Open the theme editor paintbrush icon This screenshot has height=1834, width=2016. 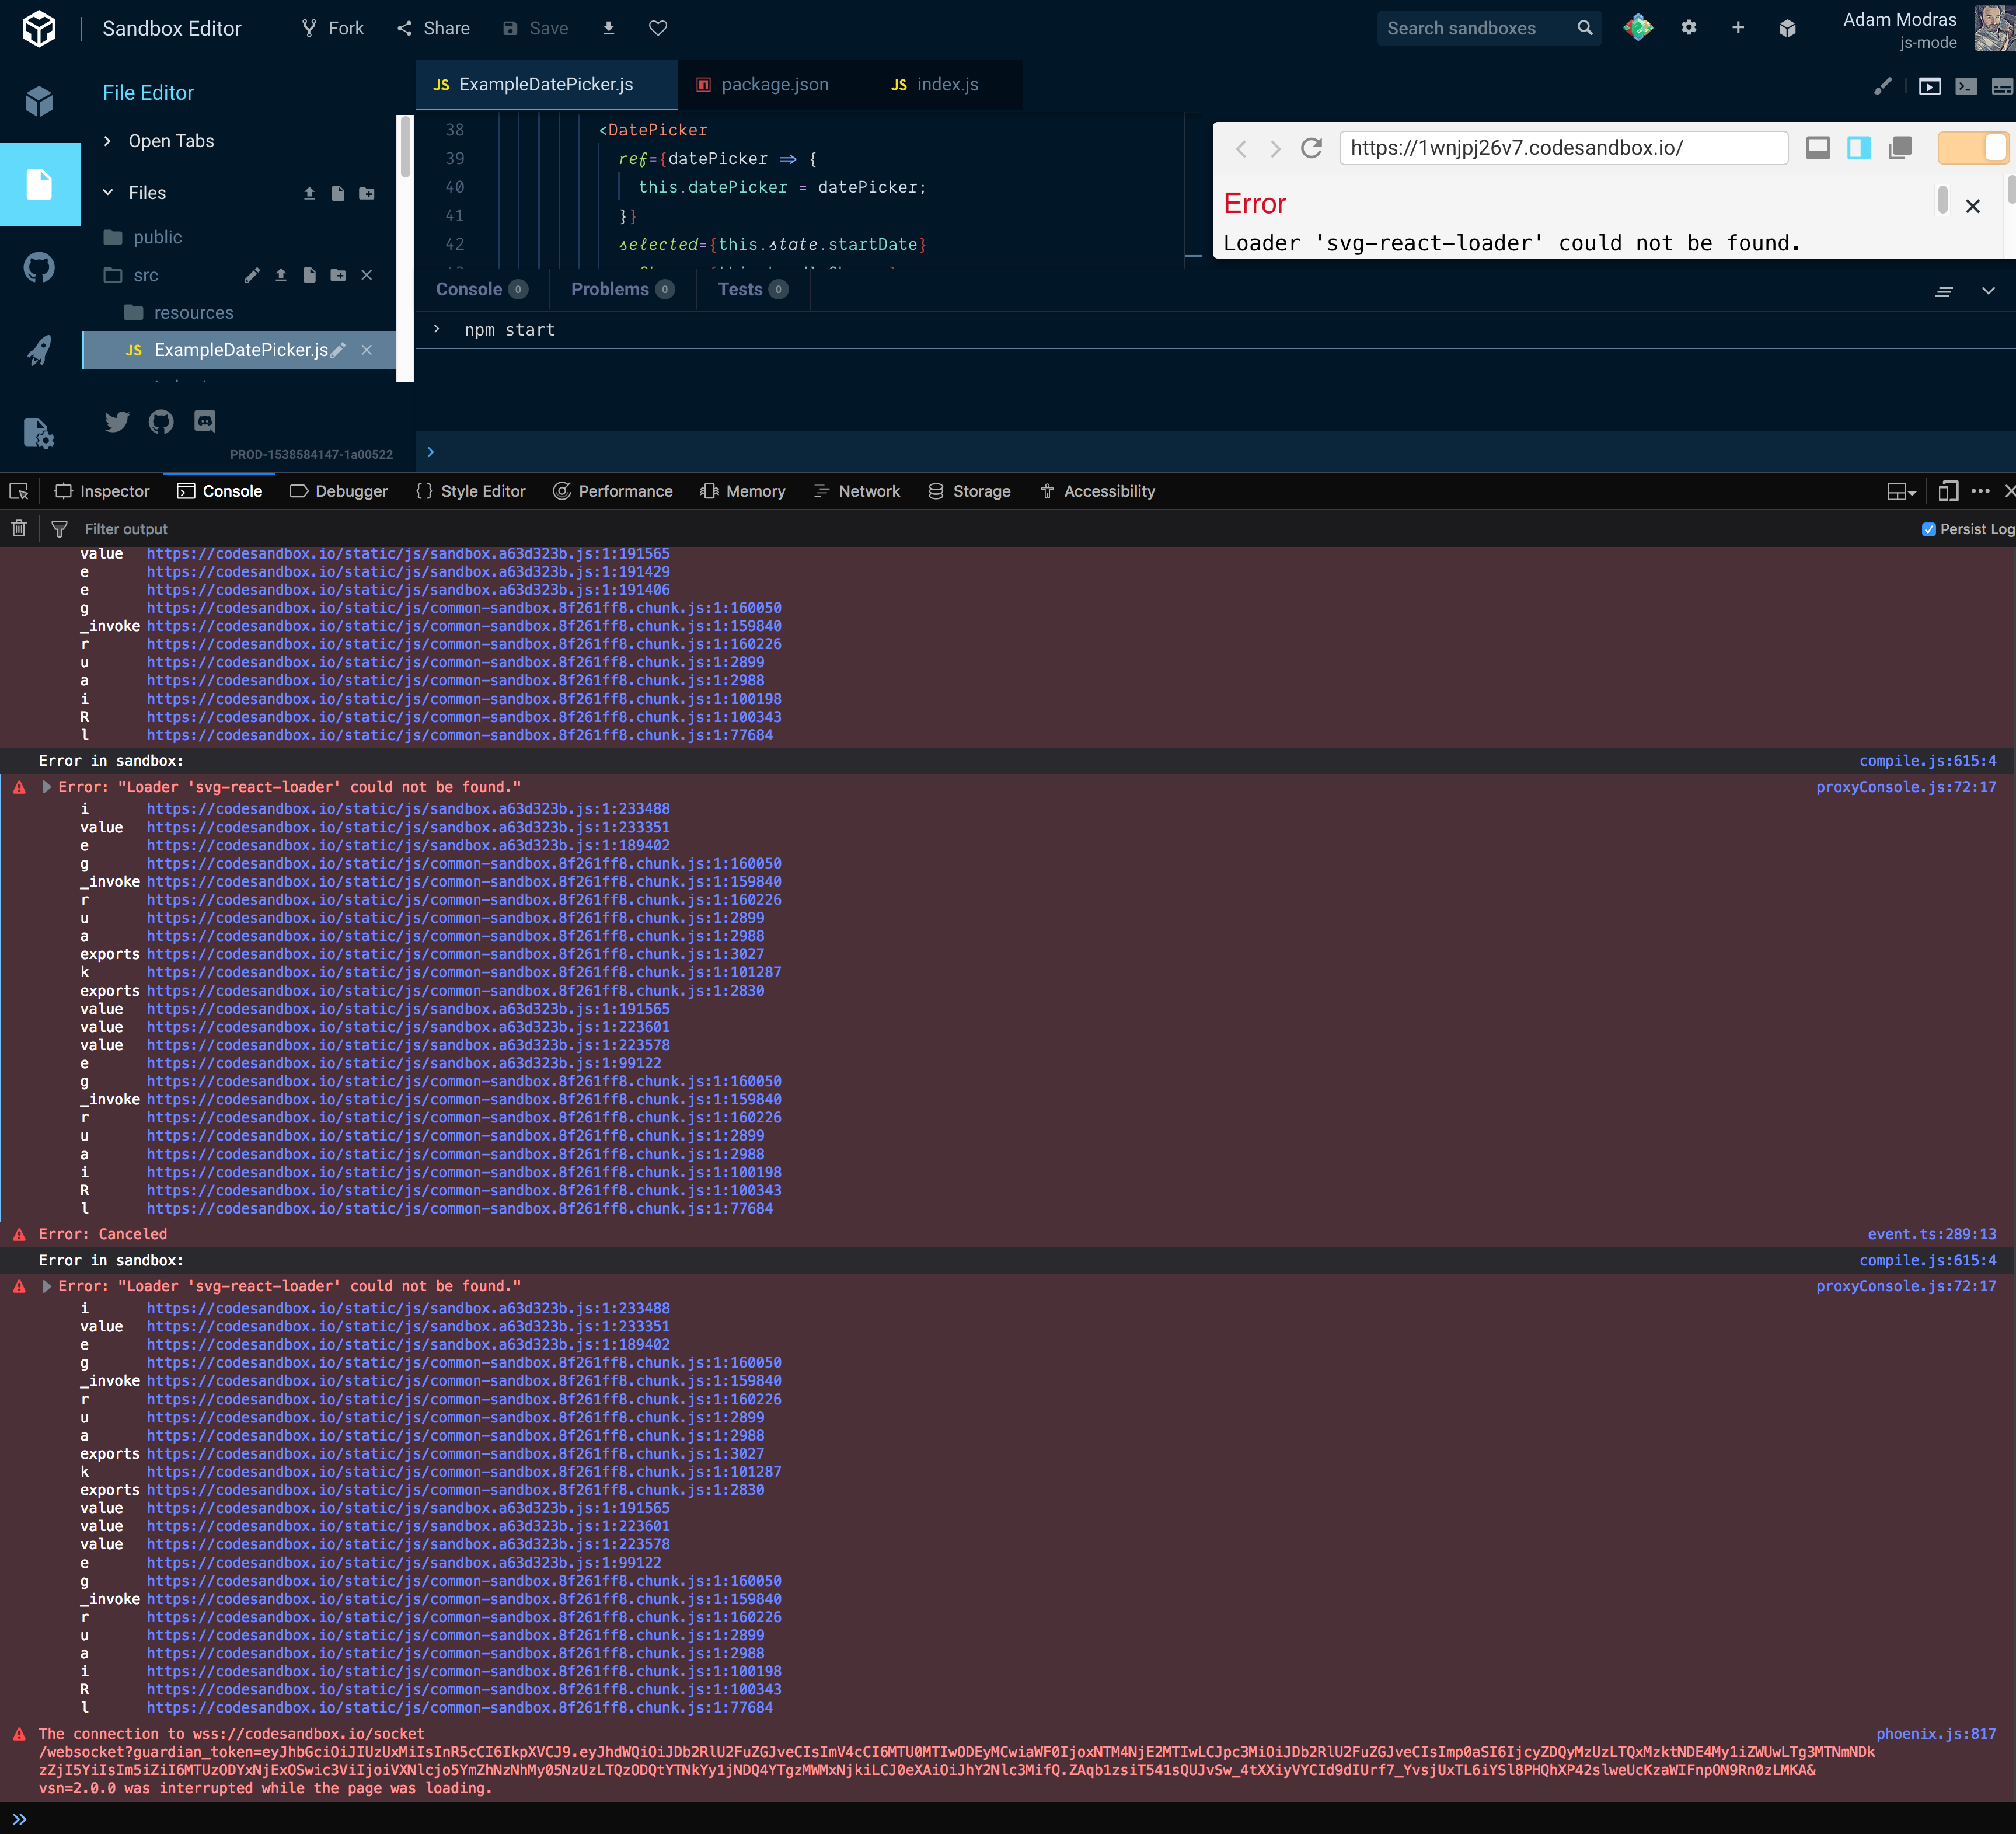(x=1884, y=86)
